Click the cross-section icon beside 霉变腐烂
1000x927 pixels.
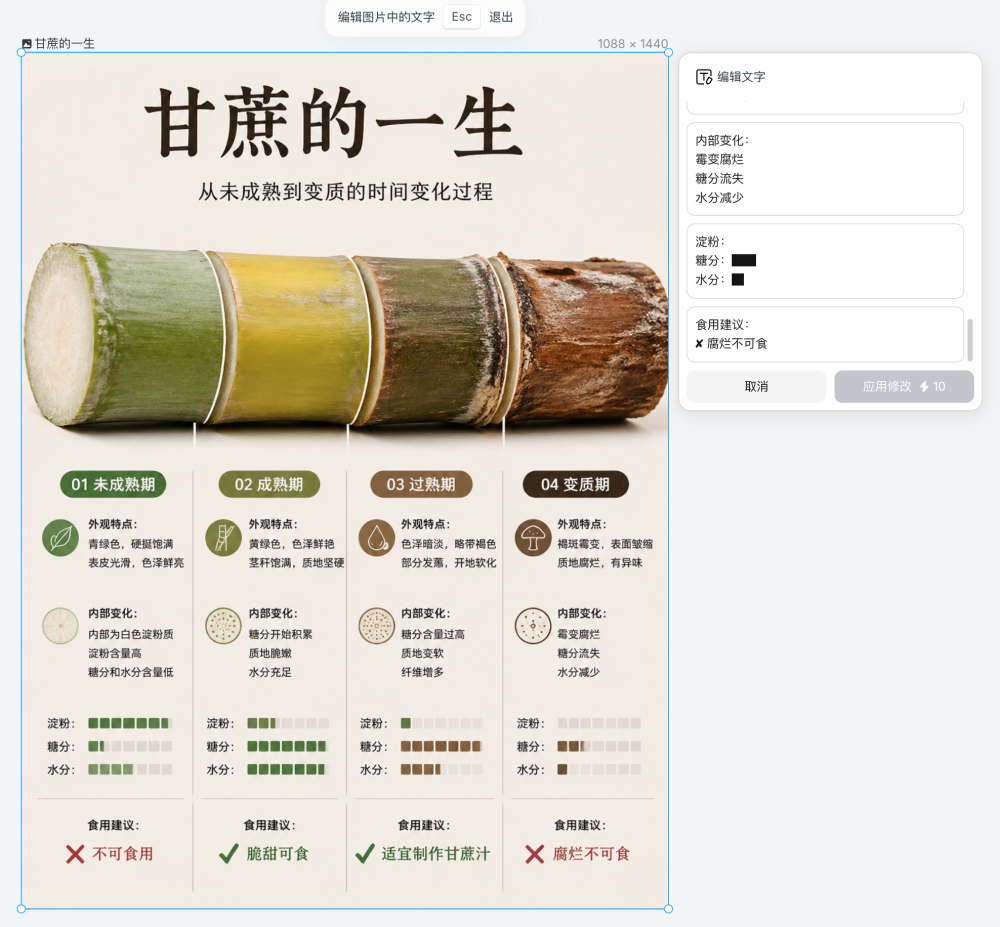pos(533,625)
